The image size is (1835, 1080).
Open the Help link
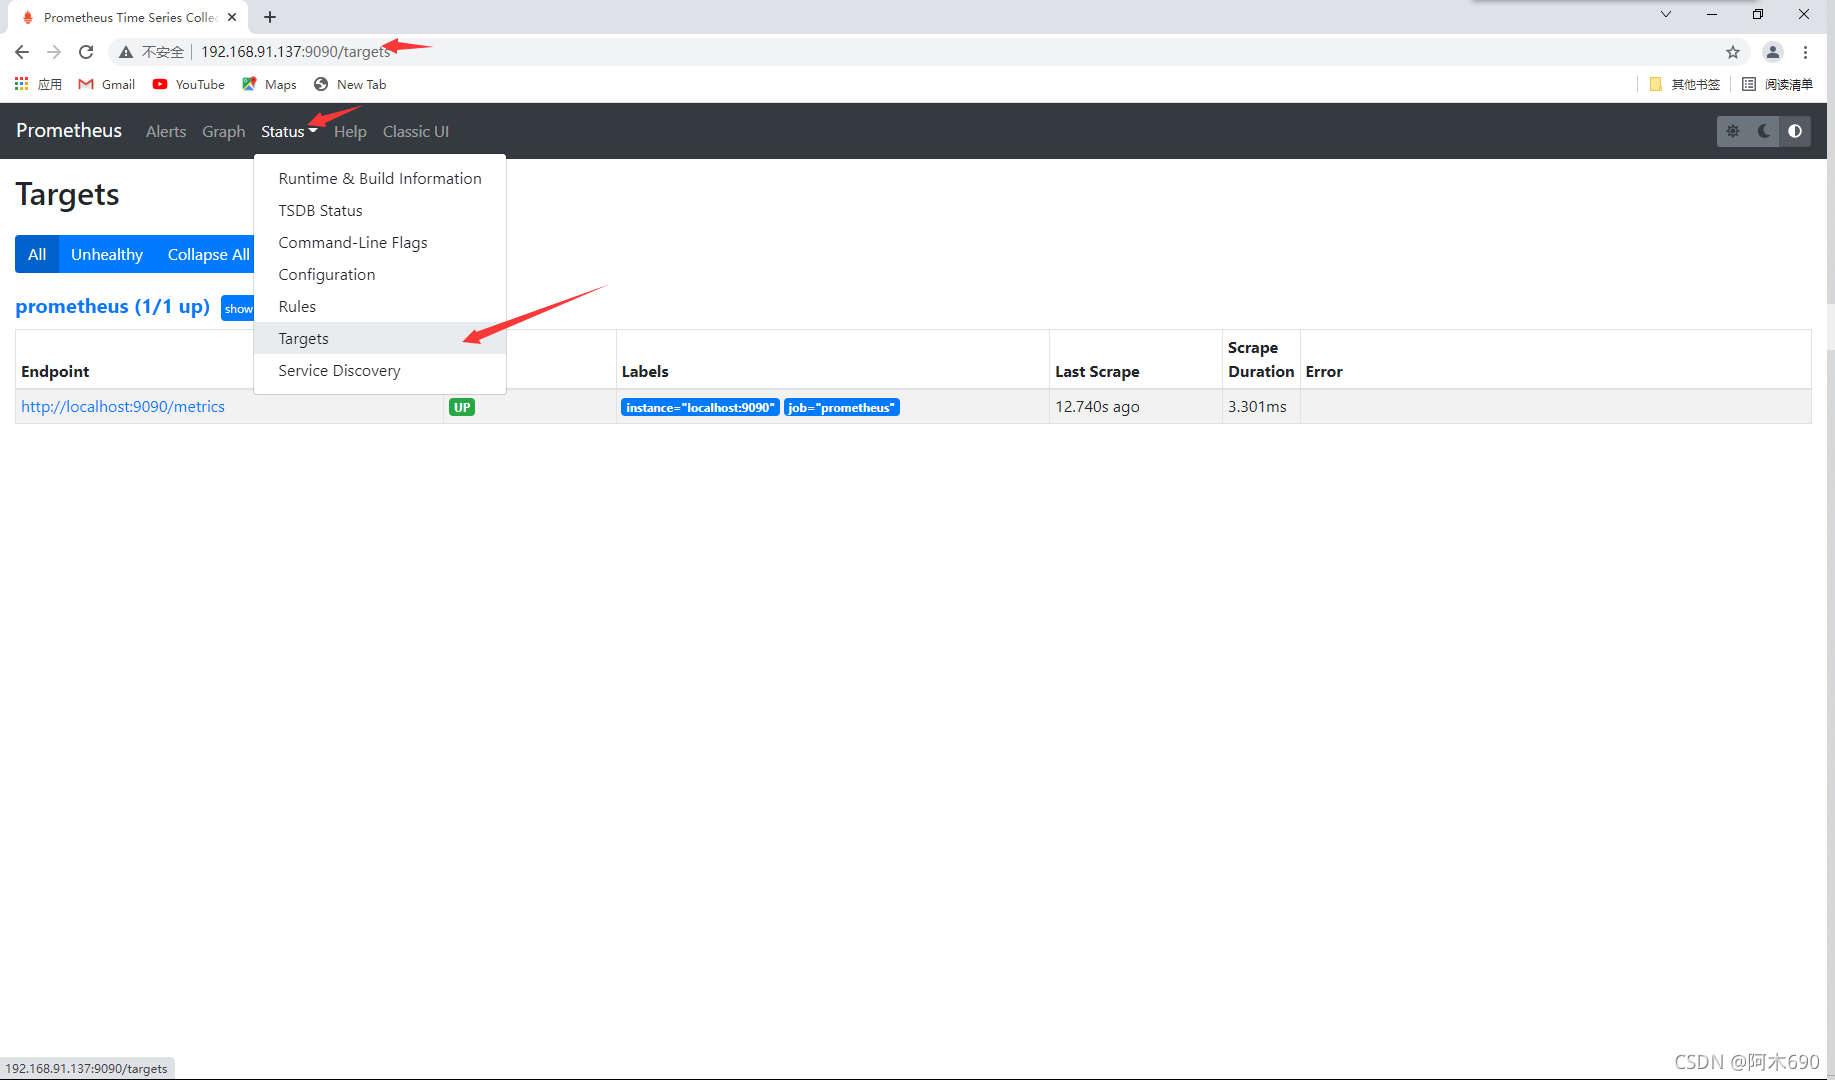[350, 132]
